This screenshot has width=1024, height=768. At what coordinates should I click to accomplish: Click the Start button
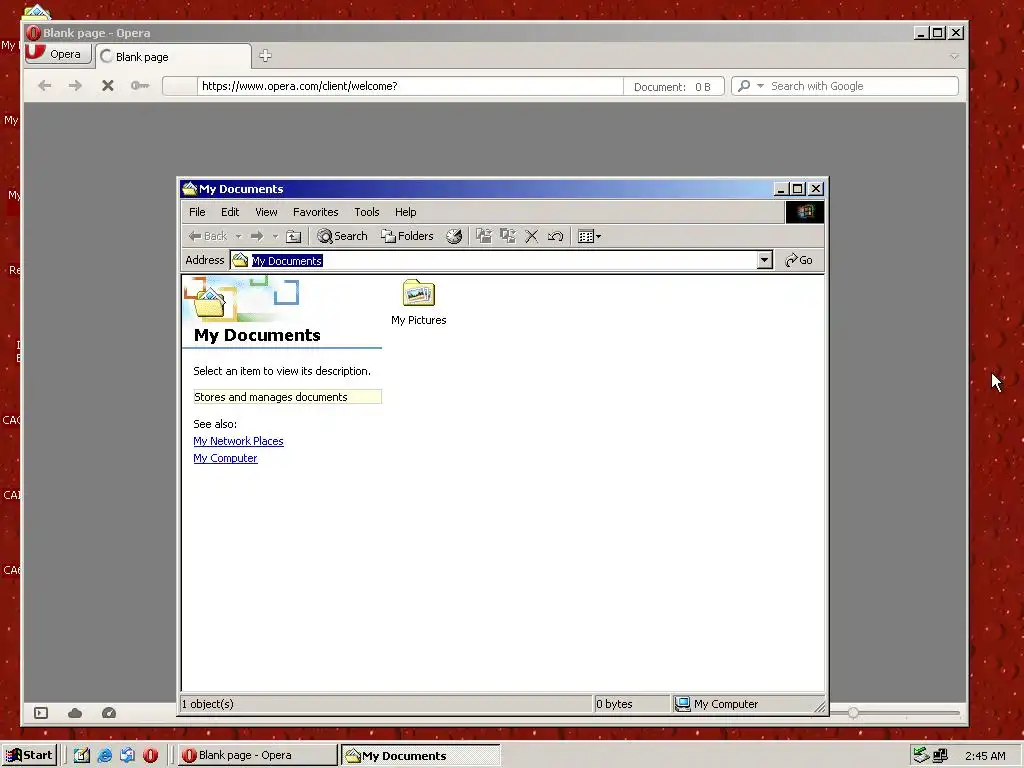pyautogui.click(x=29, y=756)
